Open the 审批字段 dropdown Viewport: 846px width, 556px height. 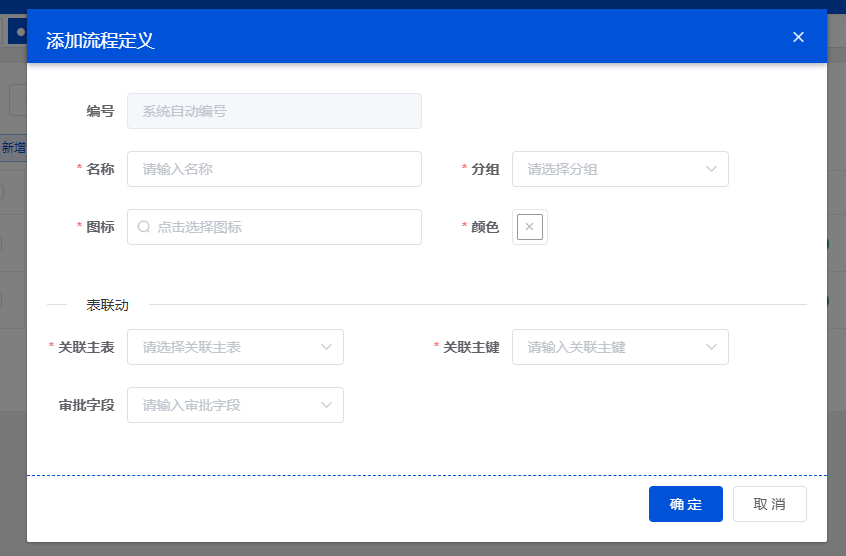235,405
